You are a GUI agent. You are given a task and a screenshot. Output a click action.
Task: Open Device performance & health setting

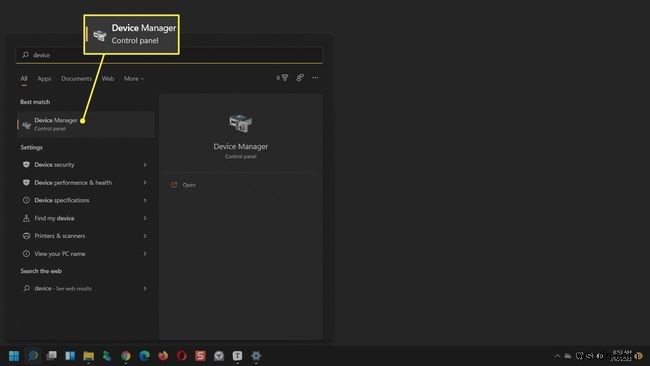(x=86, y=182)
